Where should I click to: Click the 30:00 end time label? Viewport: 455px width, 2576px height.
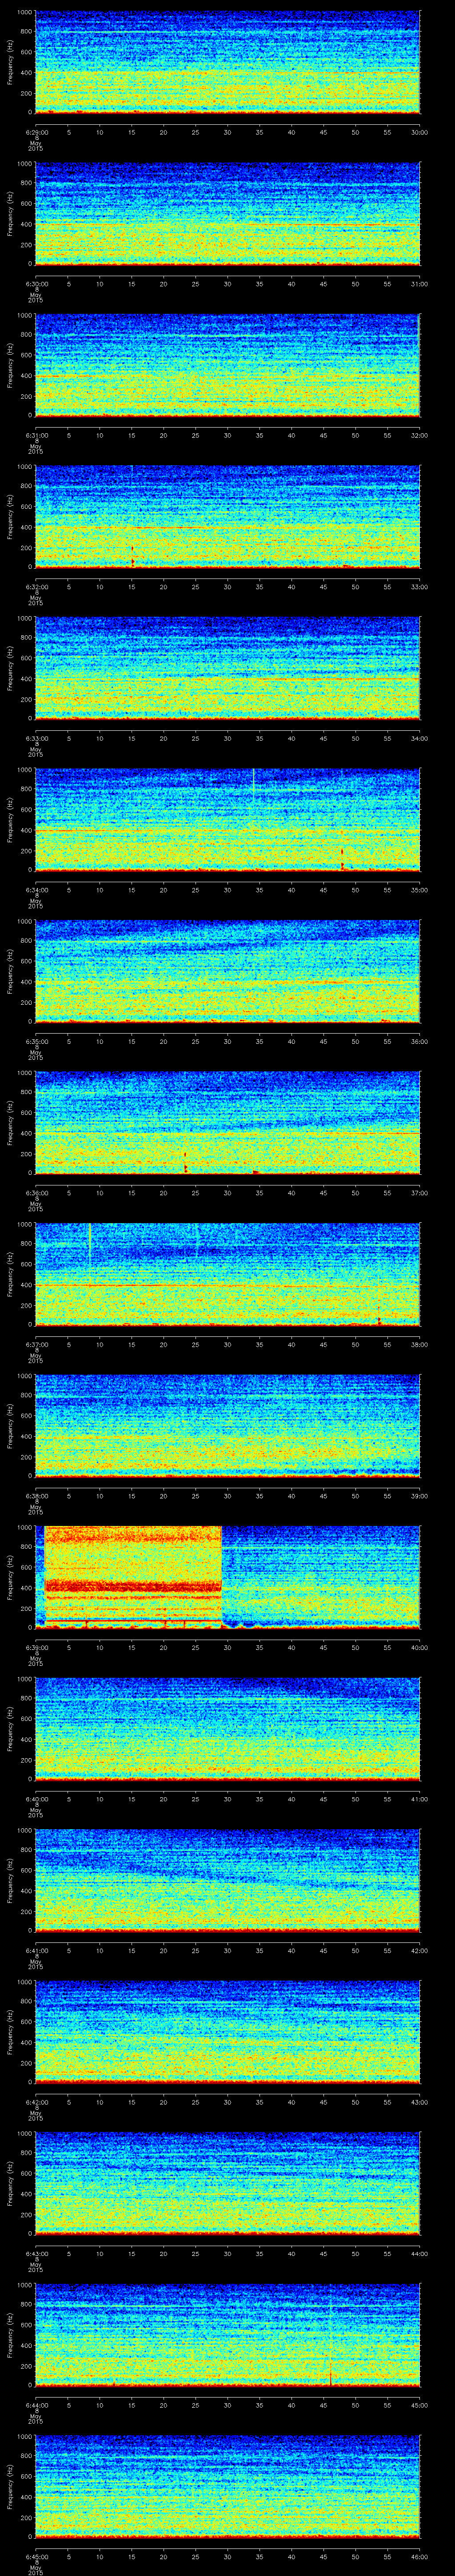[420, 132]
